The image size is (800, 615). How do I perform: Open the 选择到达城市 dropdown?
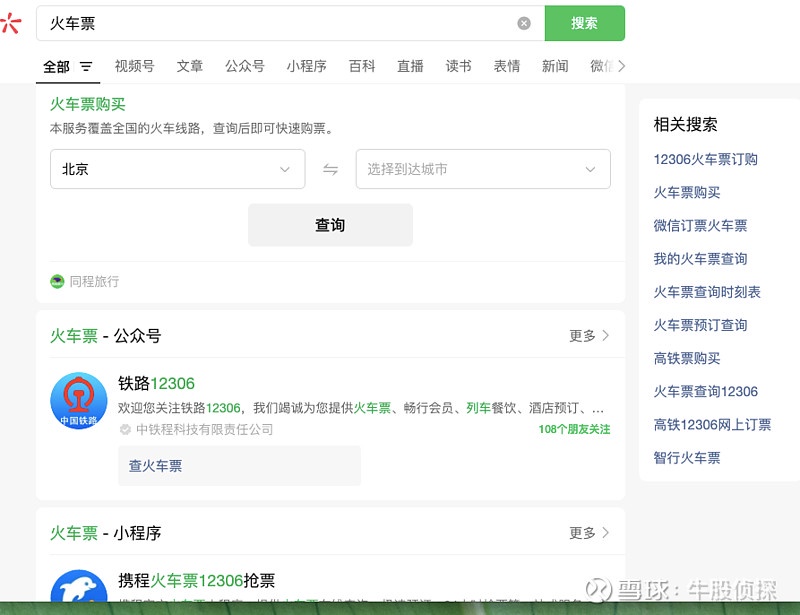[483, 170]
